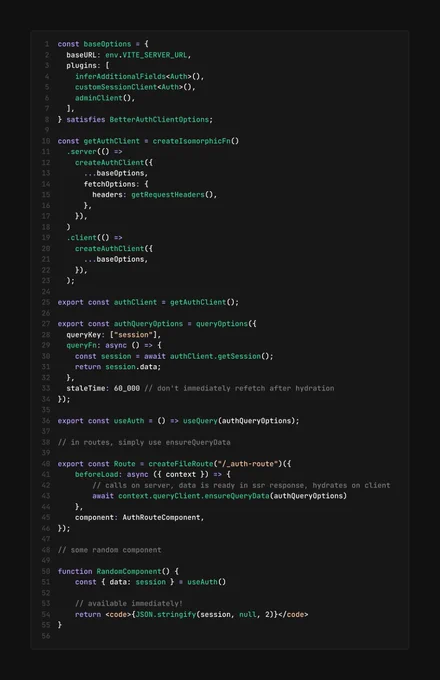Screen dimensions: 440x680
Task: Click 'useQuery(authQueryOptions)' on line 36
Action: (x=239, y=421)
